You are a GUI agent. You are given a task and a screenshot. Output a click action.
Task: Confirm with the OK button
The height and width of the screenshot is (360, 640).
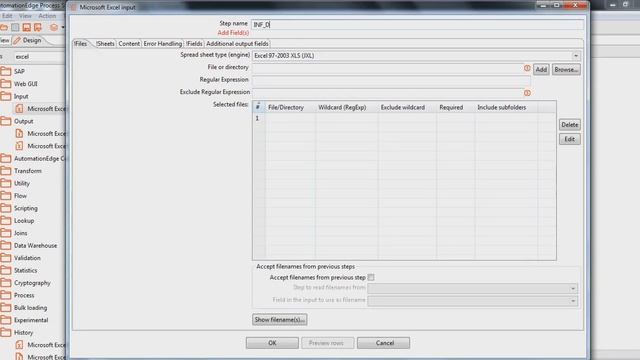coord(272,343)
